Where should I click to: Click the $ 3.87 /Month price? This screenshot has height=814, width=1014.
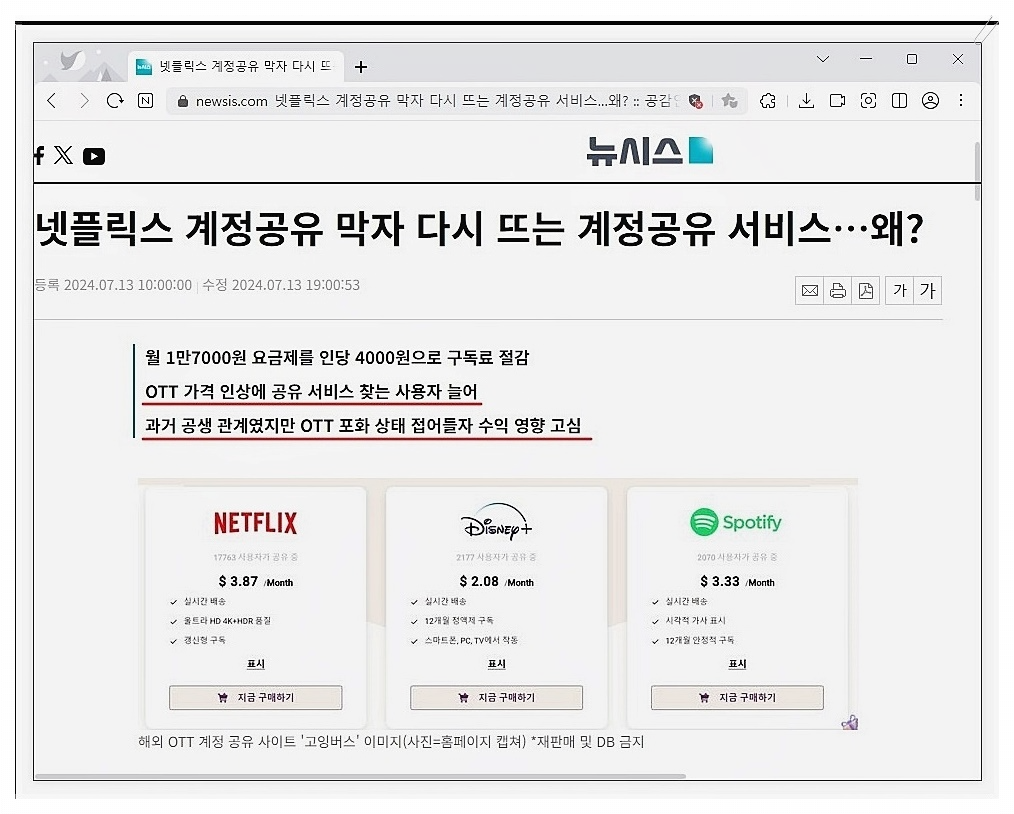point(255,582)
